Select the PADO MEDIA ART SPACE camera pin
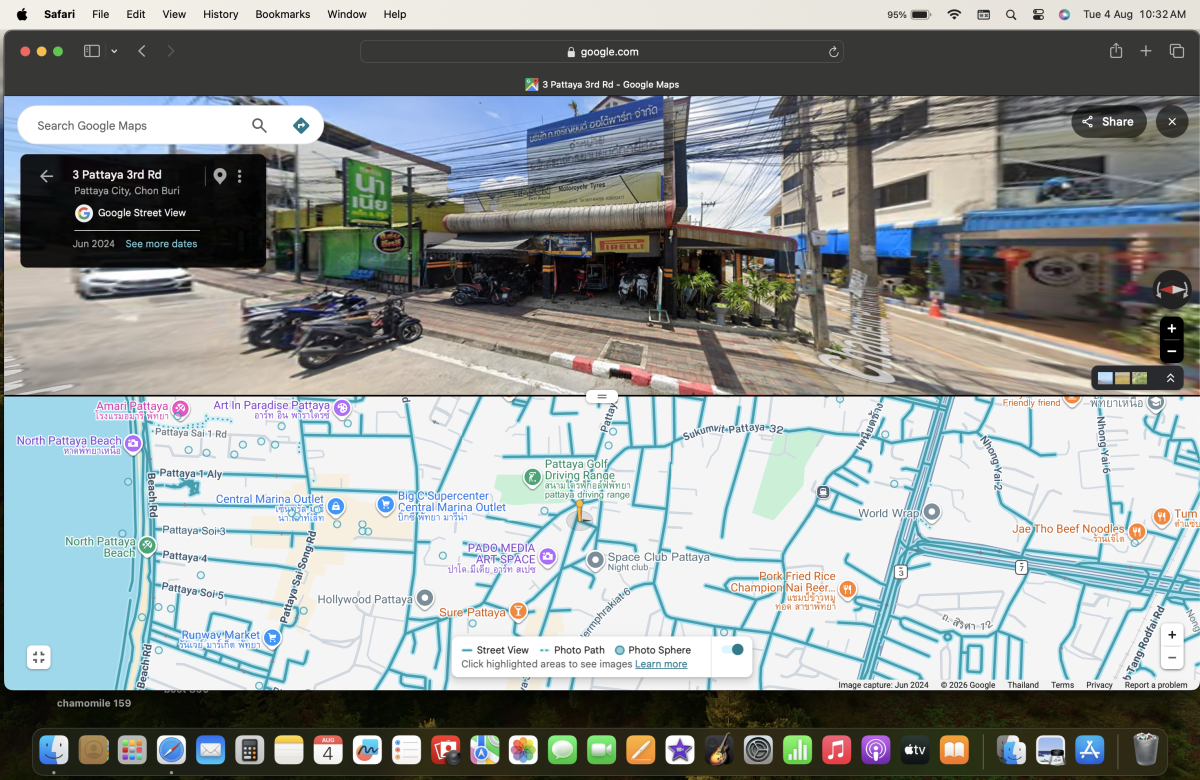Image resolution: width=1200 pixels, height=780 pixels. [547, 556]
